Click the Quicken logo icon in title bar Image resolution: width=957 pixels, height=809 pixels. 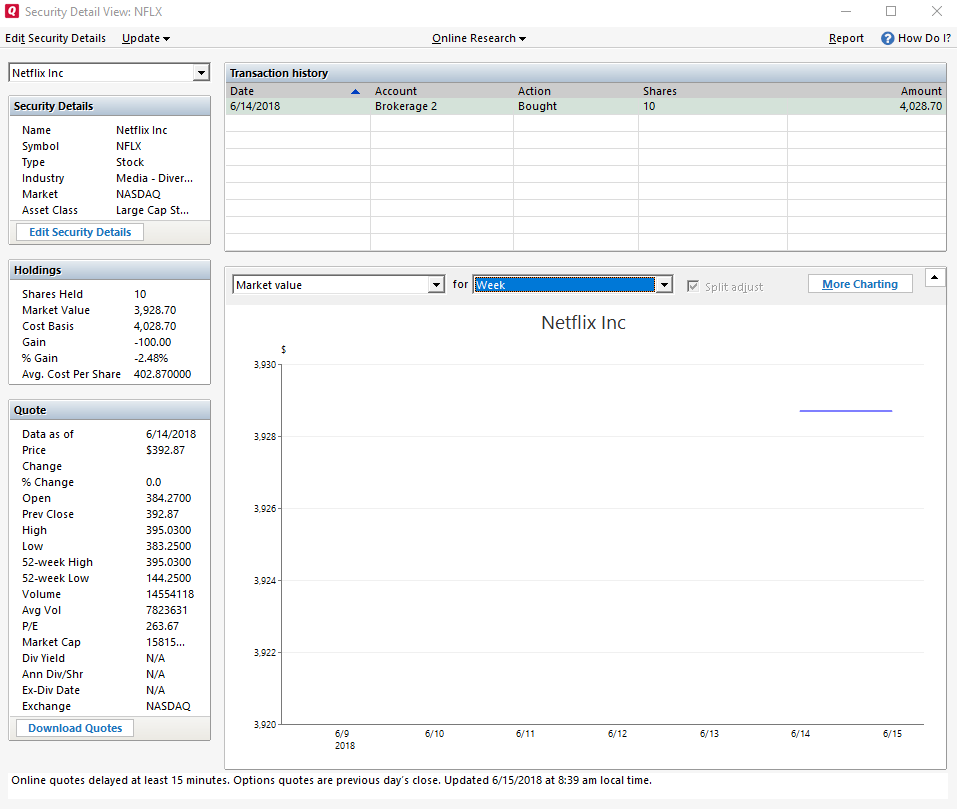click(x=12, y=12)
